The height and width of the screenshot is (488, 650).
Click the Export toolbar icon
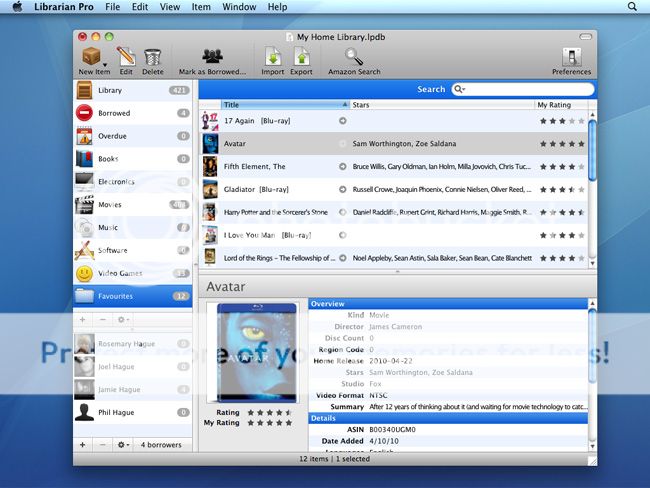(x=301, y=56)
